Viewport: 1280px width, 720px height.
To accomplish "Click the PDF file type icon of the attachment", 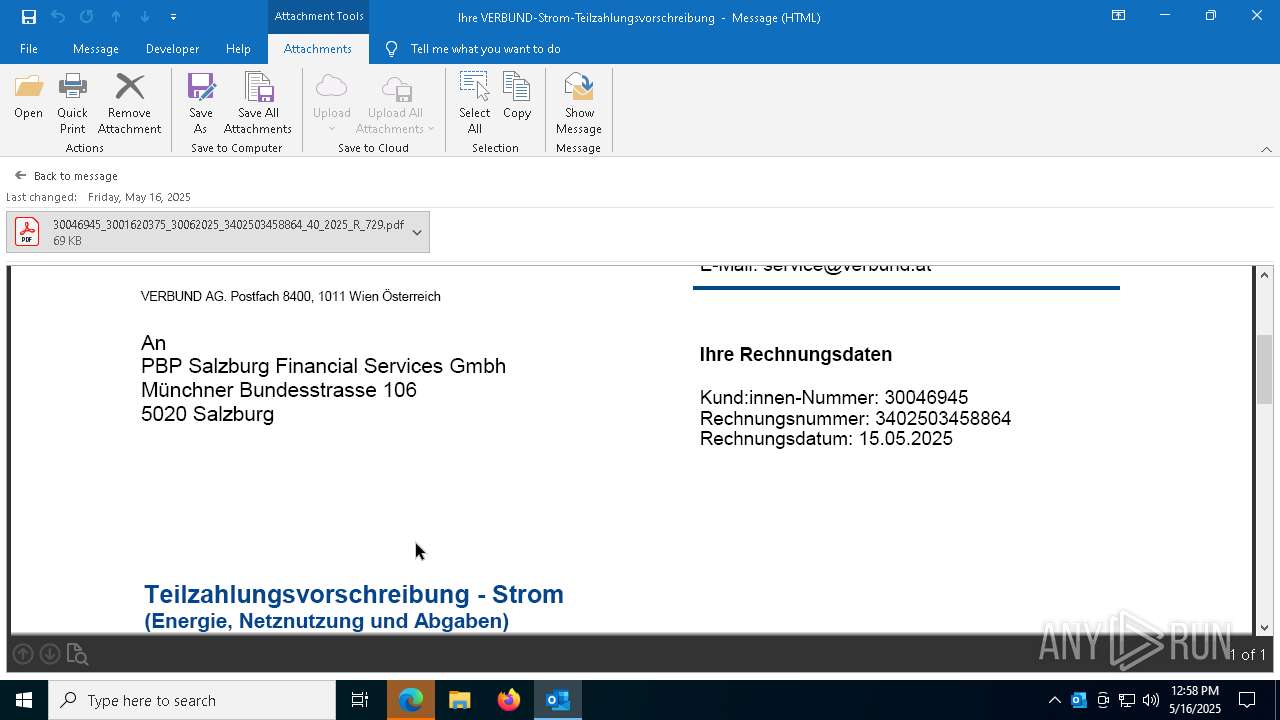I will point(27,232).
